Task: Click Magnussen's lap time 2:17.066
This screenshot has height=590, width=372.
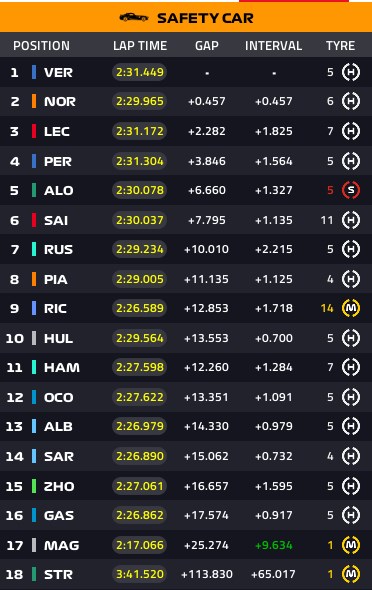Action: pyautogui.click(x=140, y=545)
